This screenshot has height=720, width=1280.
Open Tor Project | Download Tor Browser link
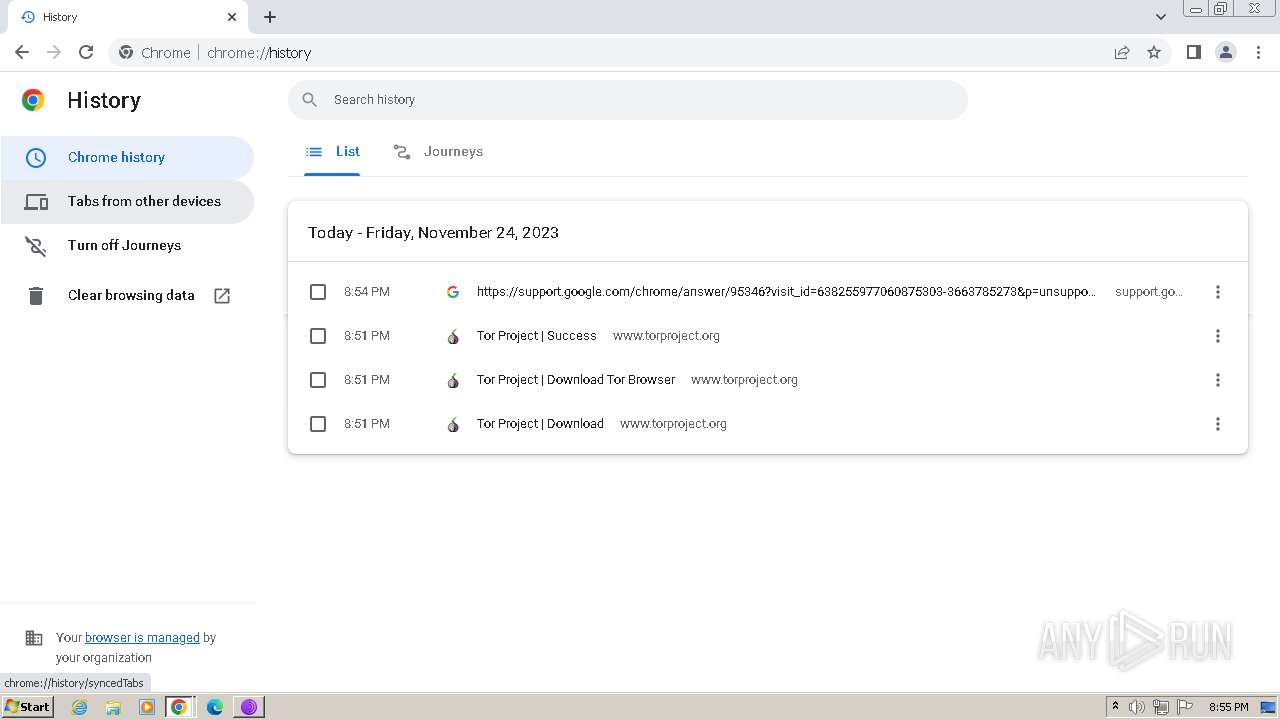(576, 380)
